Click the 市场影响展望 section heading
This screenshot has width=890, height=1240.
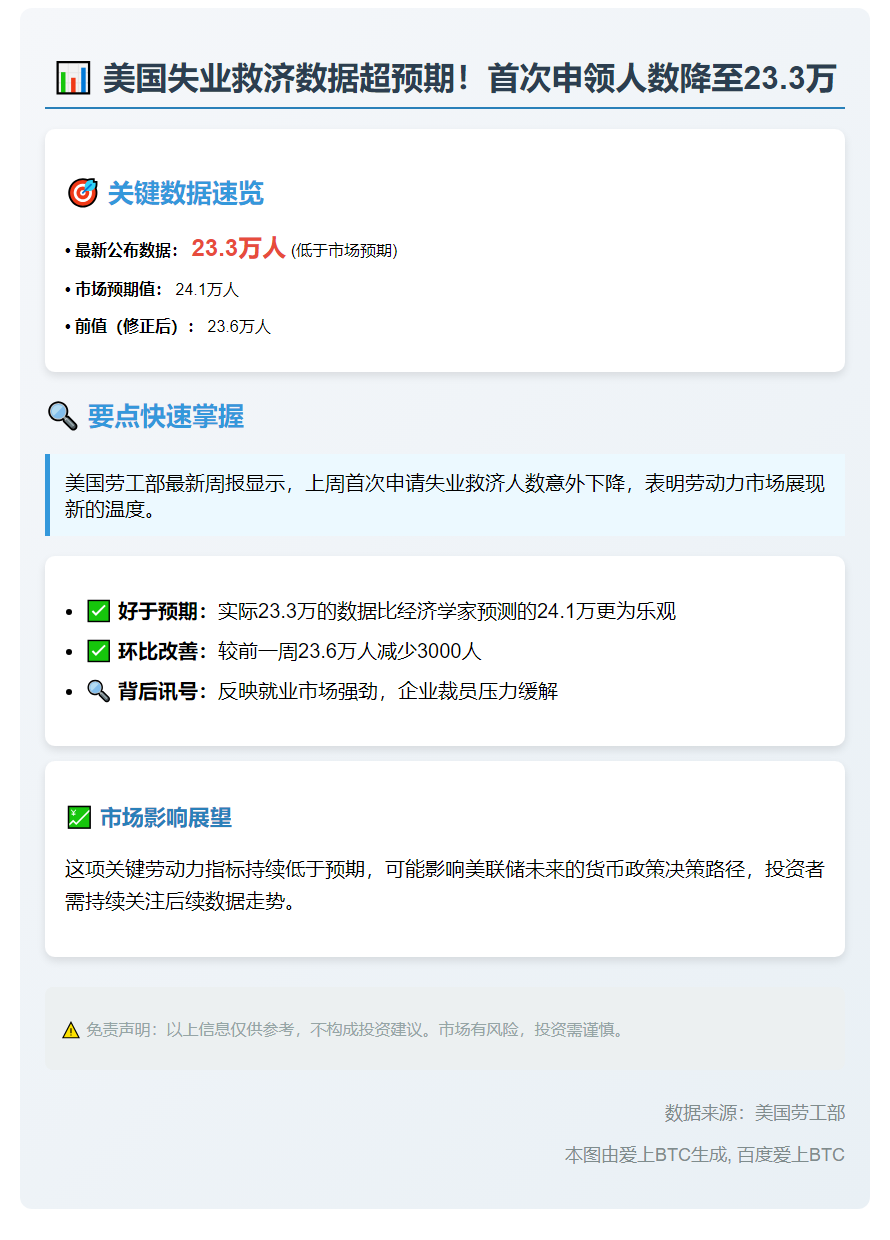coord(166,818)
